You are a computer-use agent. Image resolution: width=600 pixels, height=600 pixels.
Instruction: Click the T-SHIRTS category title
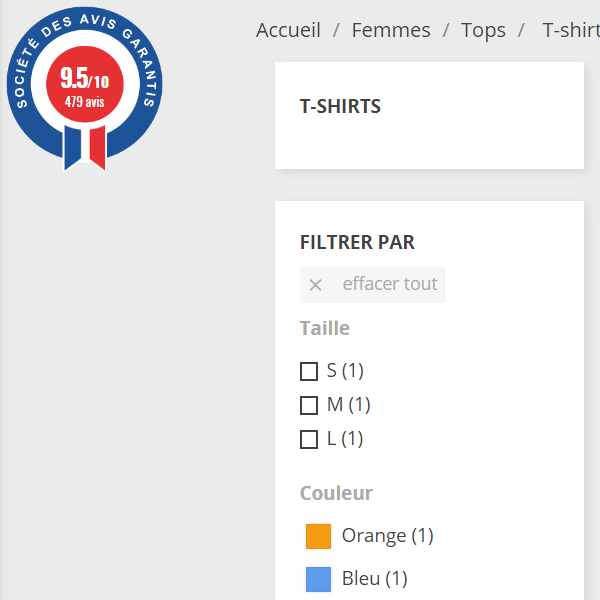pos(340,106)
